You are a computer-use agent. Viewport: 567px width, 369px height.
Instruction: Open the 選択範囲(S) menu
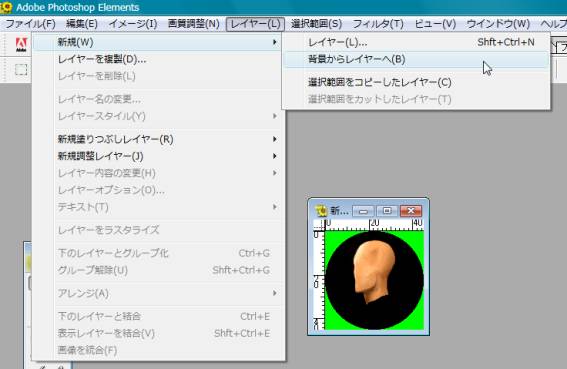click(316, 24)
